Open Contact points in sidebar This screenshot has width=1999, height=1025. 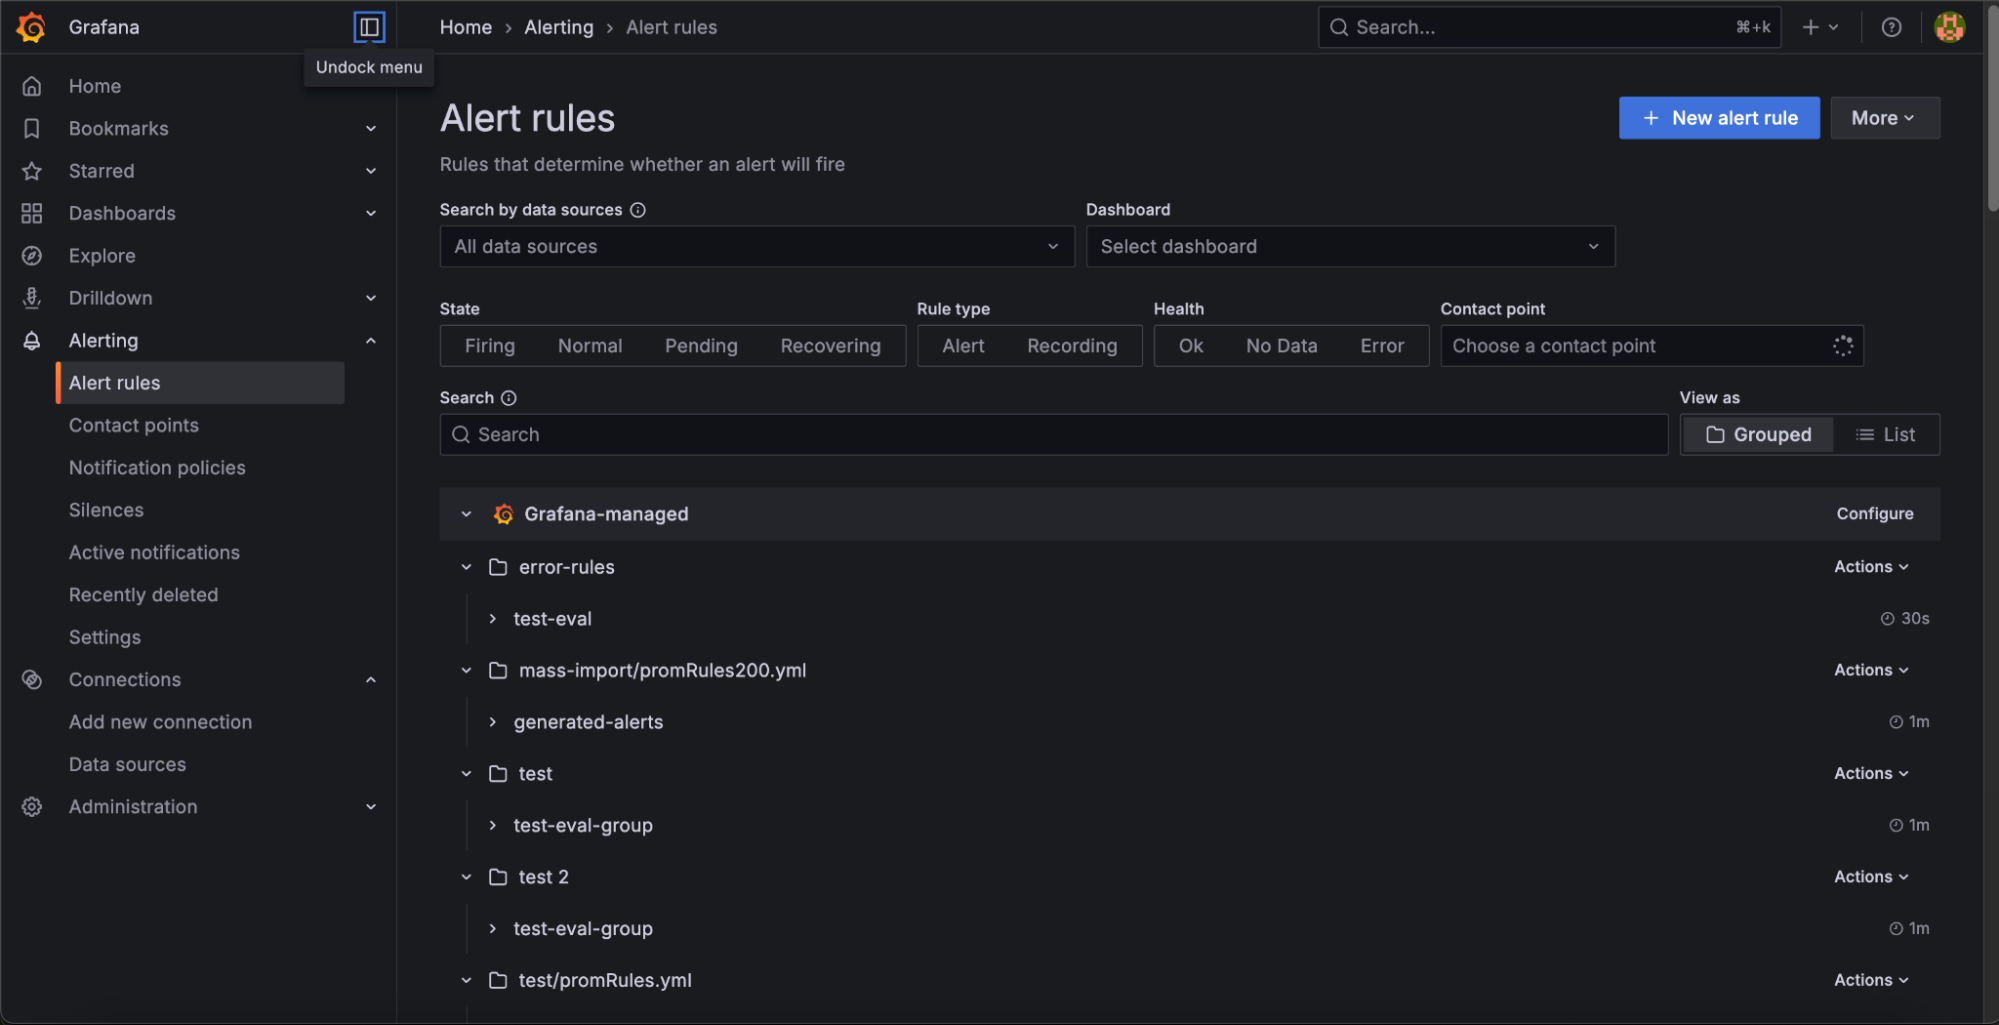click(134, 425)
